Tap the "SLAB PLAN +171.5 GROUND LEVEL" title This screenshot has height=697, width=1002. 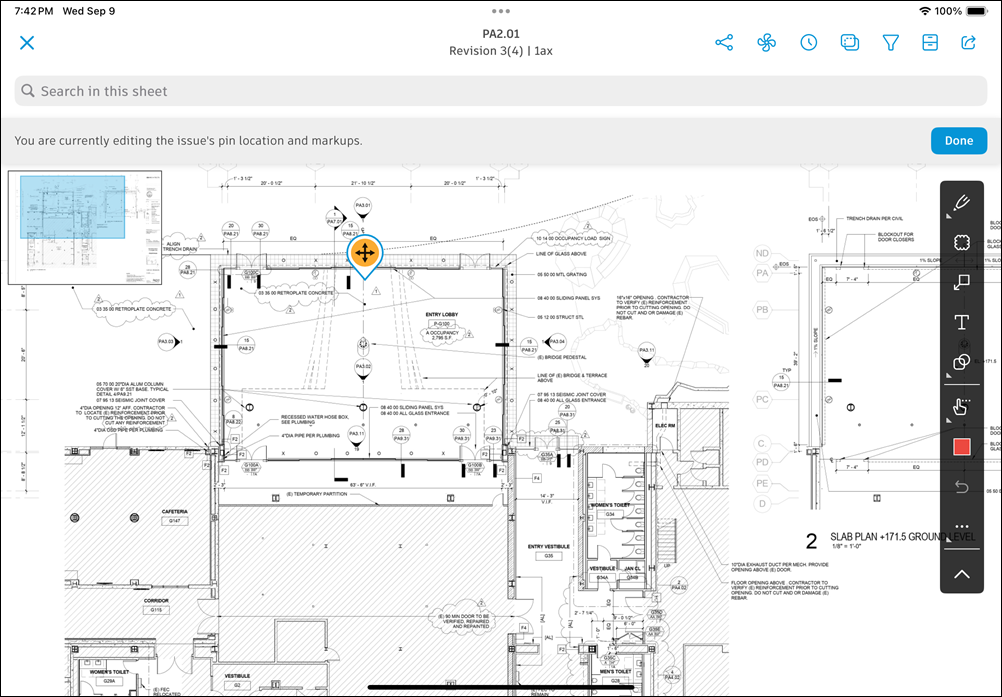tap(902, 537)
